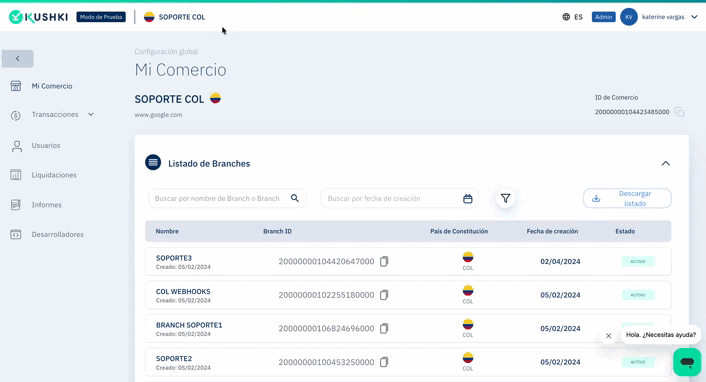Click the Kushki logo
The height and width of the screenshot is (382, 706).
[x=38, y=17]
